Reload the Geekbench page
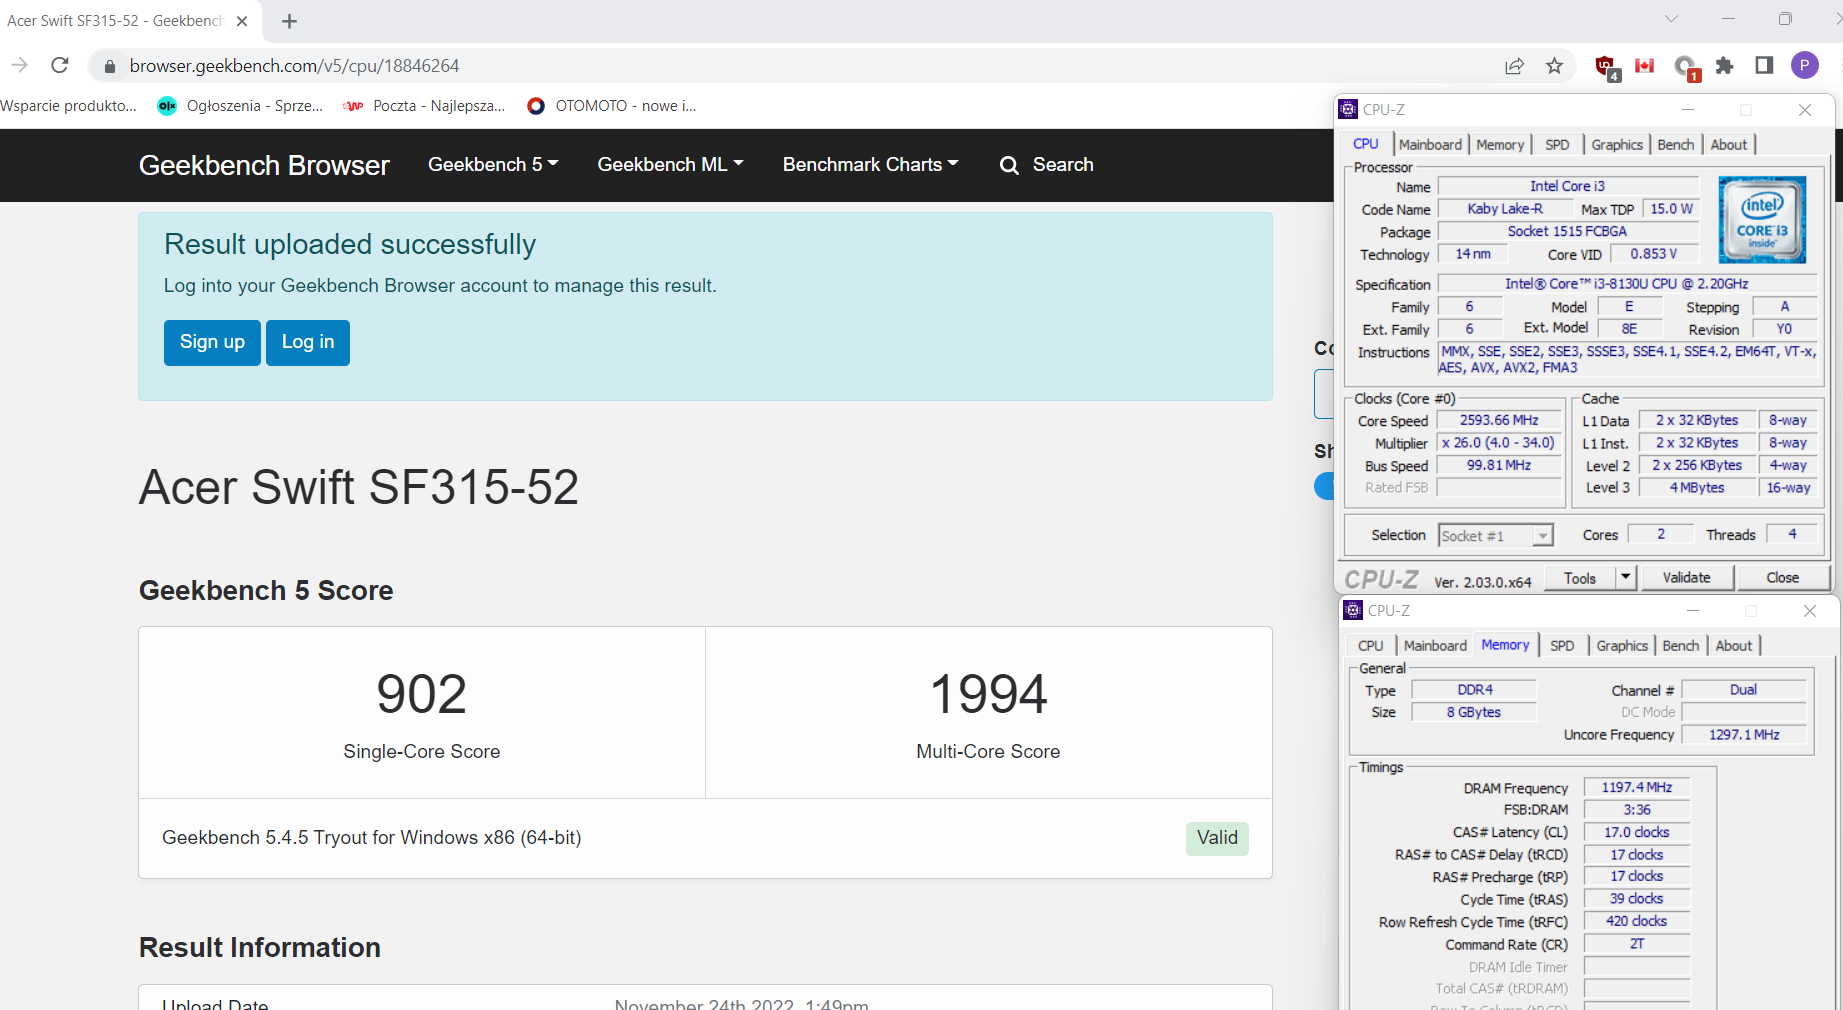Image resolution: width=1843 pixels, height=1010 pixels. coord(60,65)
